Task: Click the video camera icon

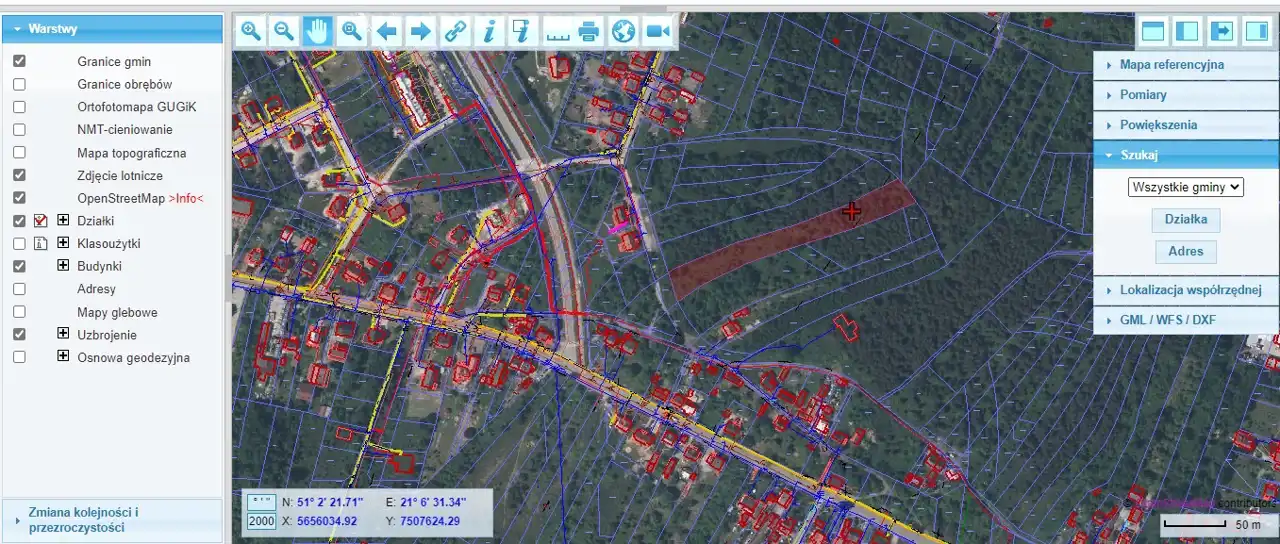Action: 657,31
